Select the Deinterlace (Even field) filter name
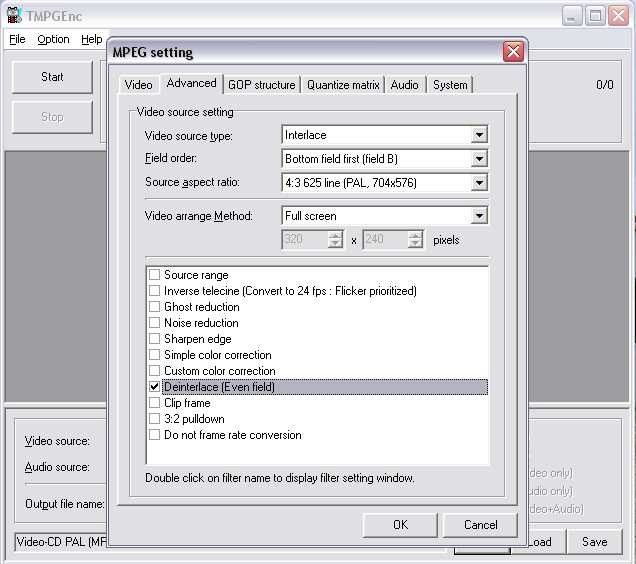The height and width of the screenshot is (564, 636). (219, 387)
